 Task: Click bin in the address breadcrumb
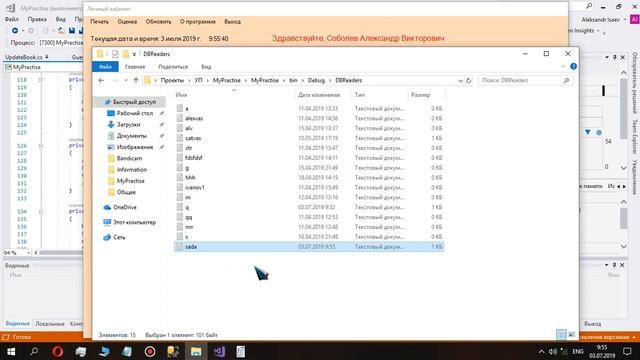point(293,80)
